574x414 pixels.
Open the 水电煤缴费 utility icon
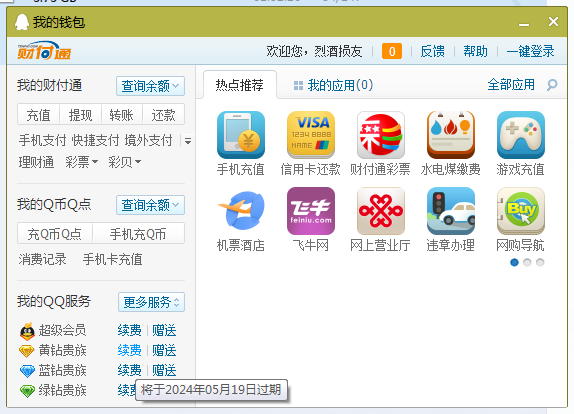451,135
